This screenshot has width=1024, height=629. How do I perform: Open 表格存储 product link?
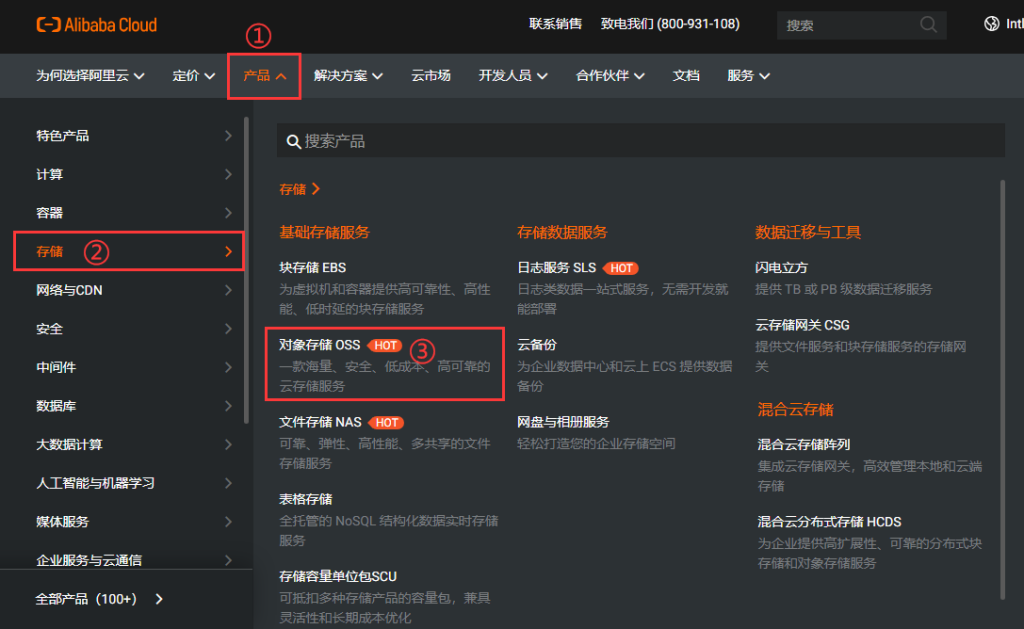pyautogui.click(x=306, y=499)
